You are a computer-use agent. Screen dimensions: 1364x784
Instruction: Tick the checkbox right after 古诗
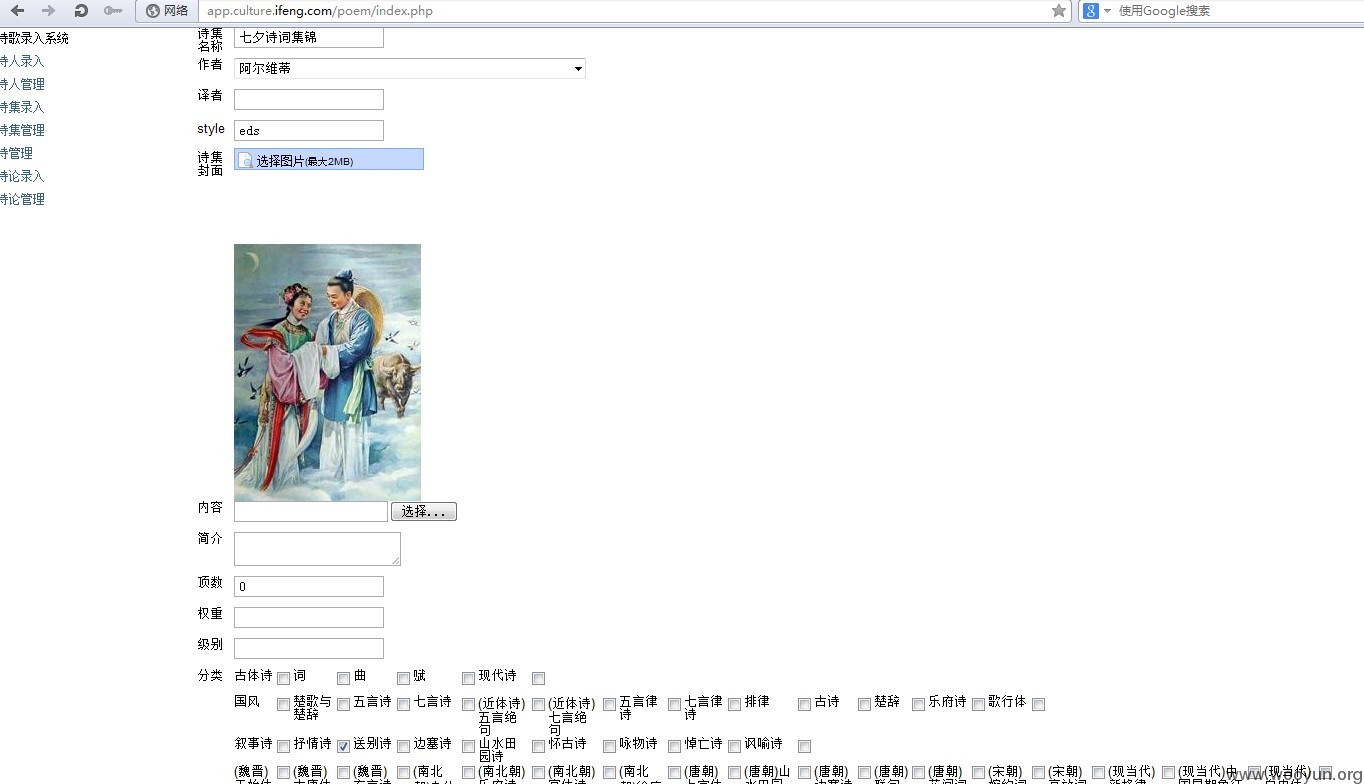pyautogui.click(x=864, y=704)
